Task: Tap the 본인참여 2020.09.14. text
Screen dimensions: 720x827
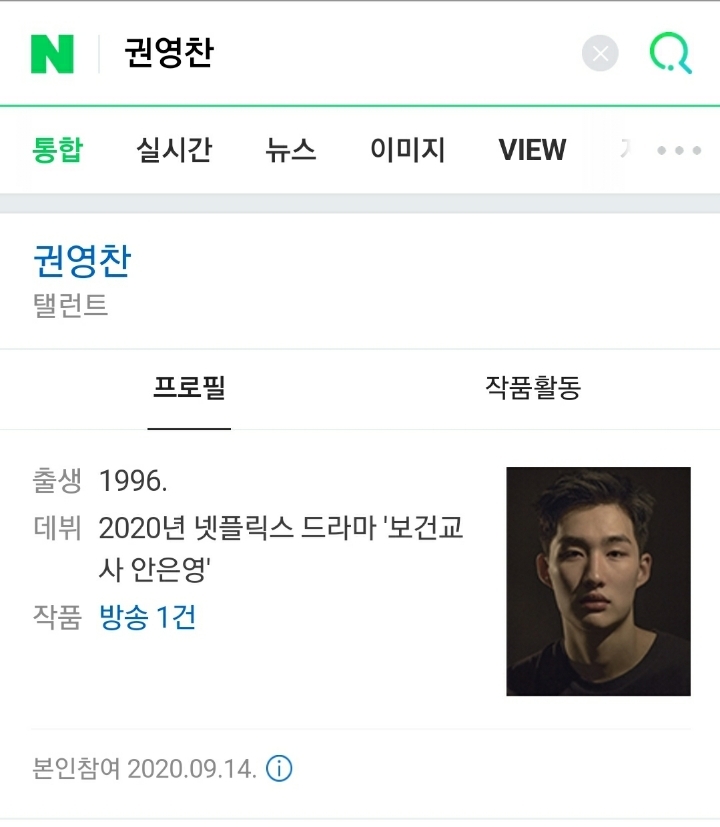Action: tap(144, 769)
